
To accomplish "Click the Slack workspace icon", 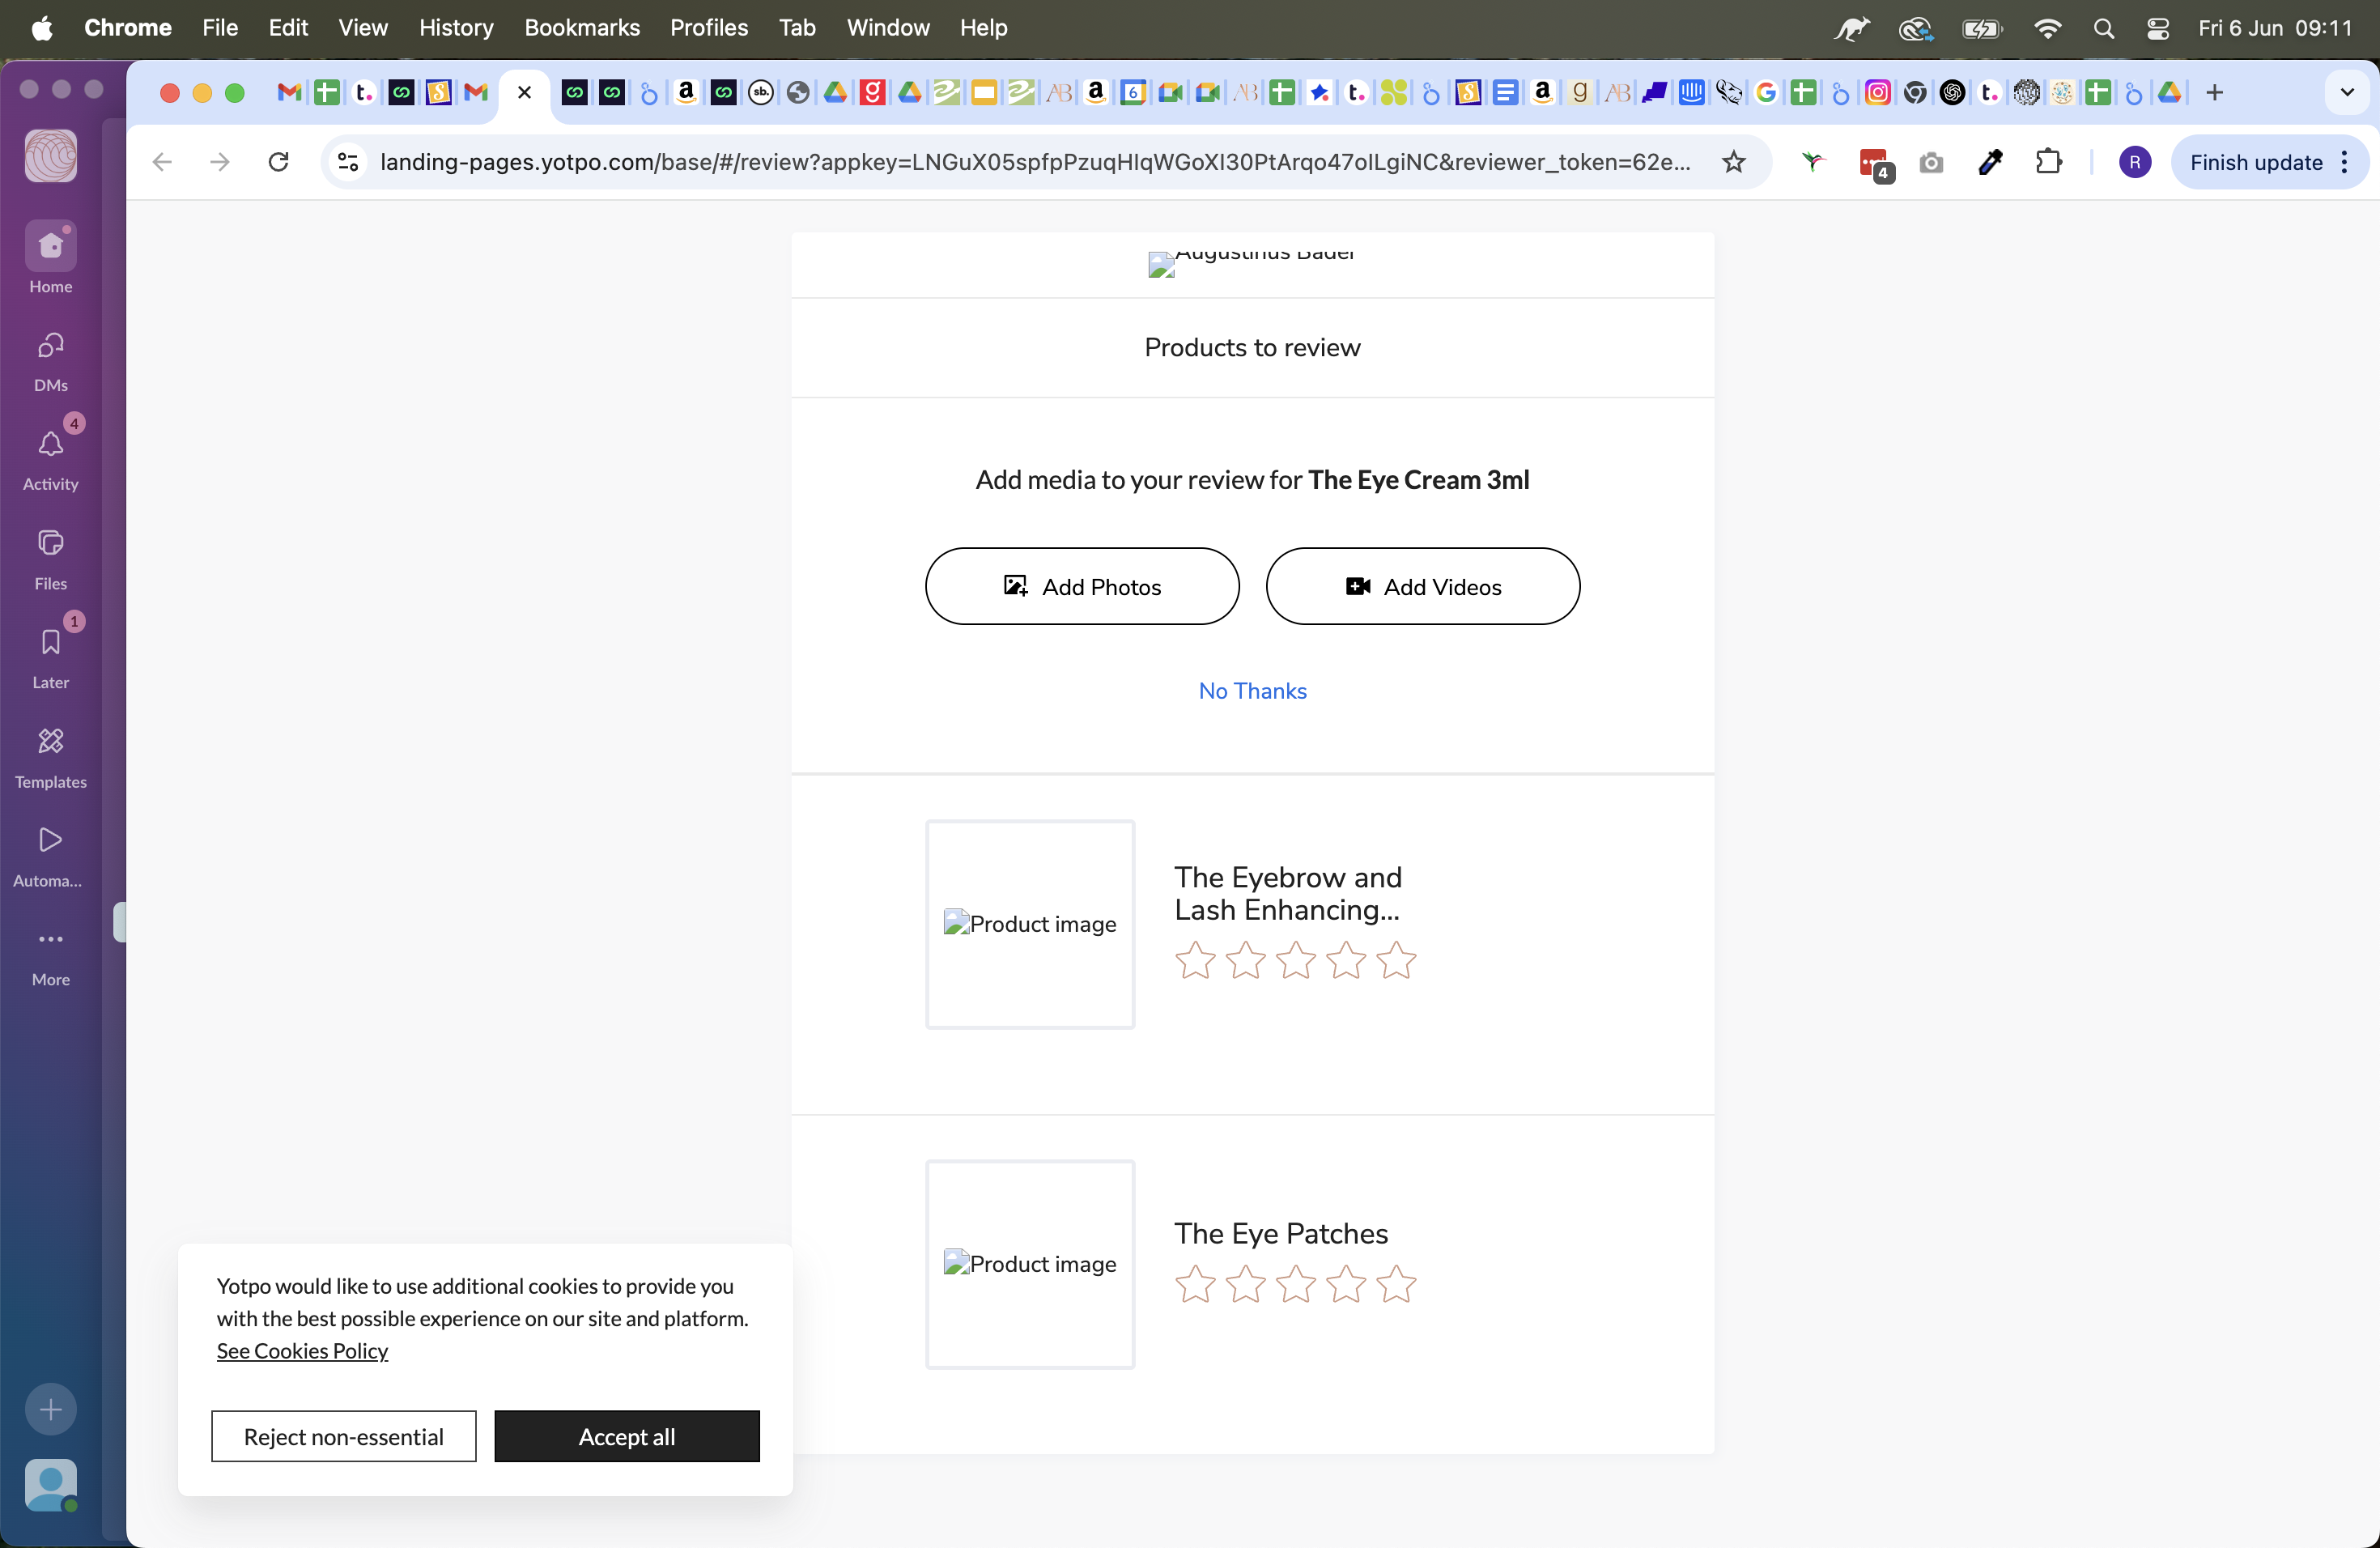I will tap(51, 156).
